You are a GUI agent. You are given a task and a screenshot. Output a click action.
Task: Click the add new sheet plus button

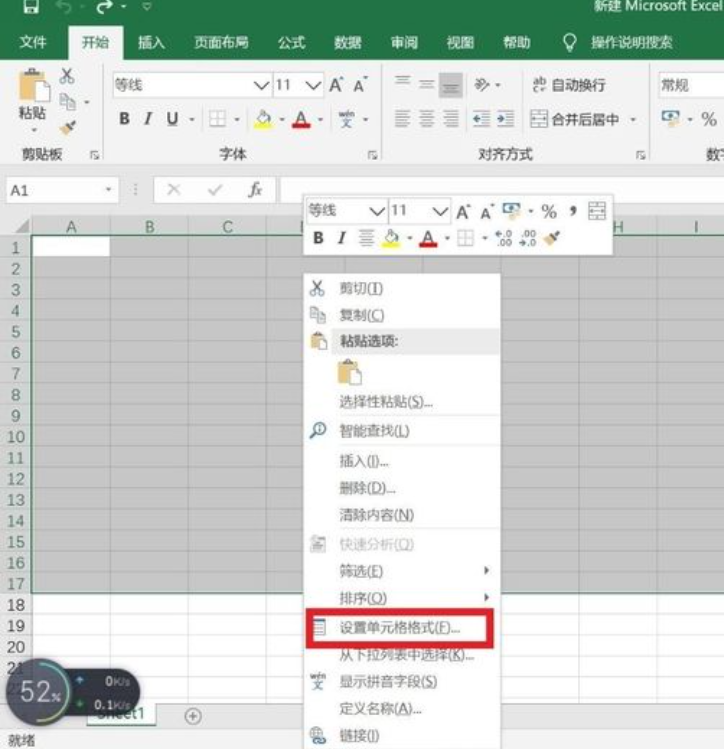point(193,716)
